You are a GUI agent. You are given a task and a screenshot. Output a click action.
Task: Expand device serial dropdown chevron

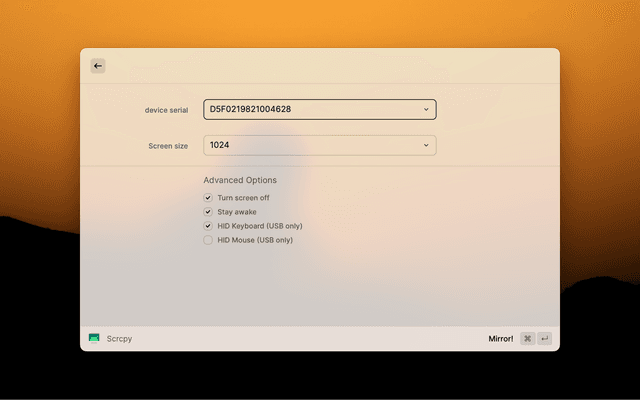426,109
